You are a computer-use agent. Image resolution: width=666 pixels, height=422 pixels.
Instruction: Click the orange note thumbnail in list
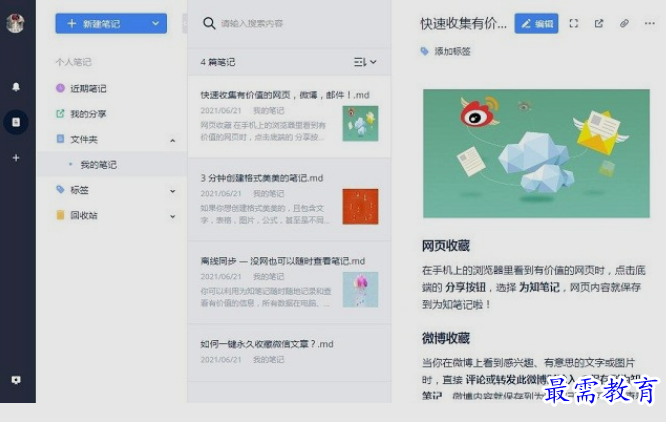click(x=360, y=207)
